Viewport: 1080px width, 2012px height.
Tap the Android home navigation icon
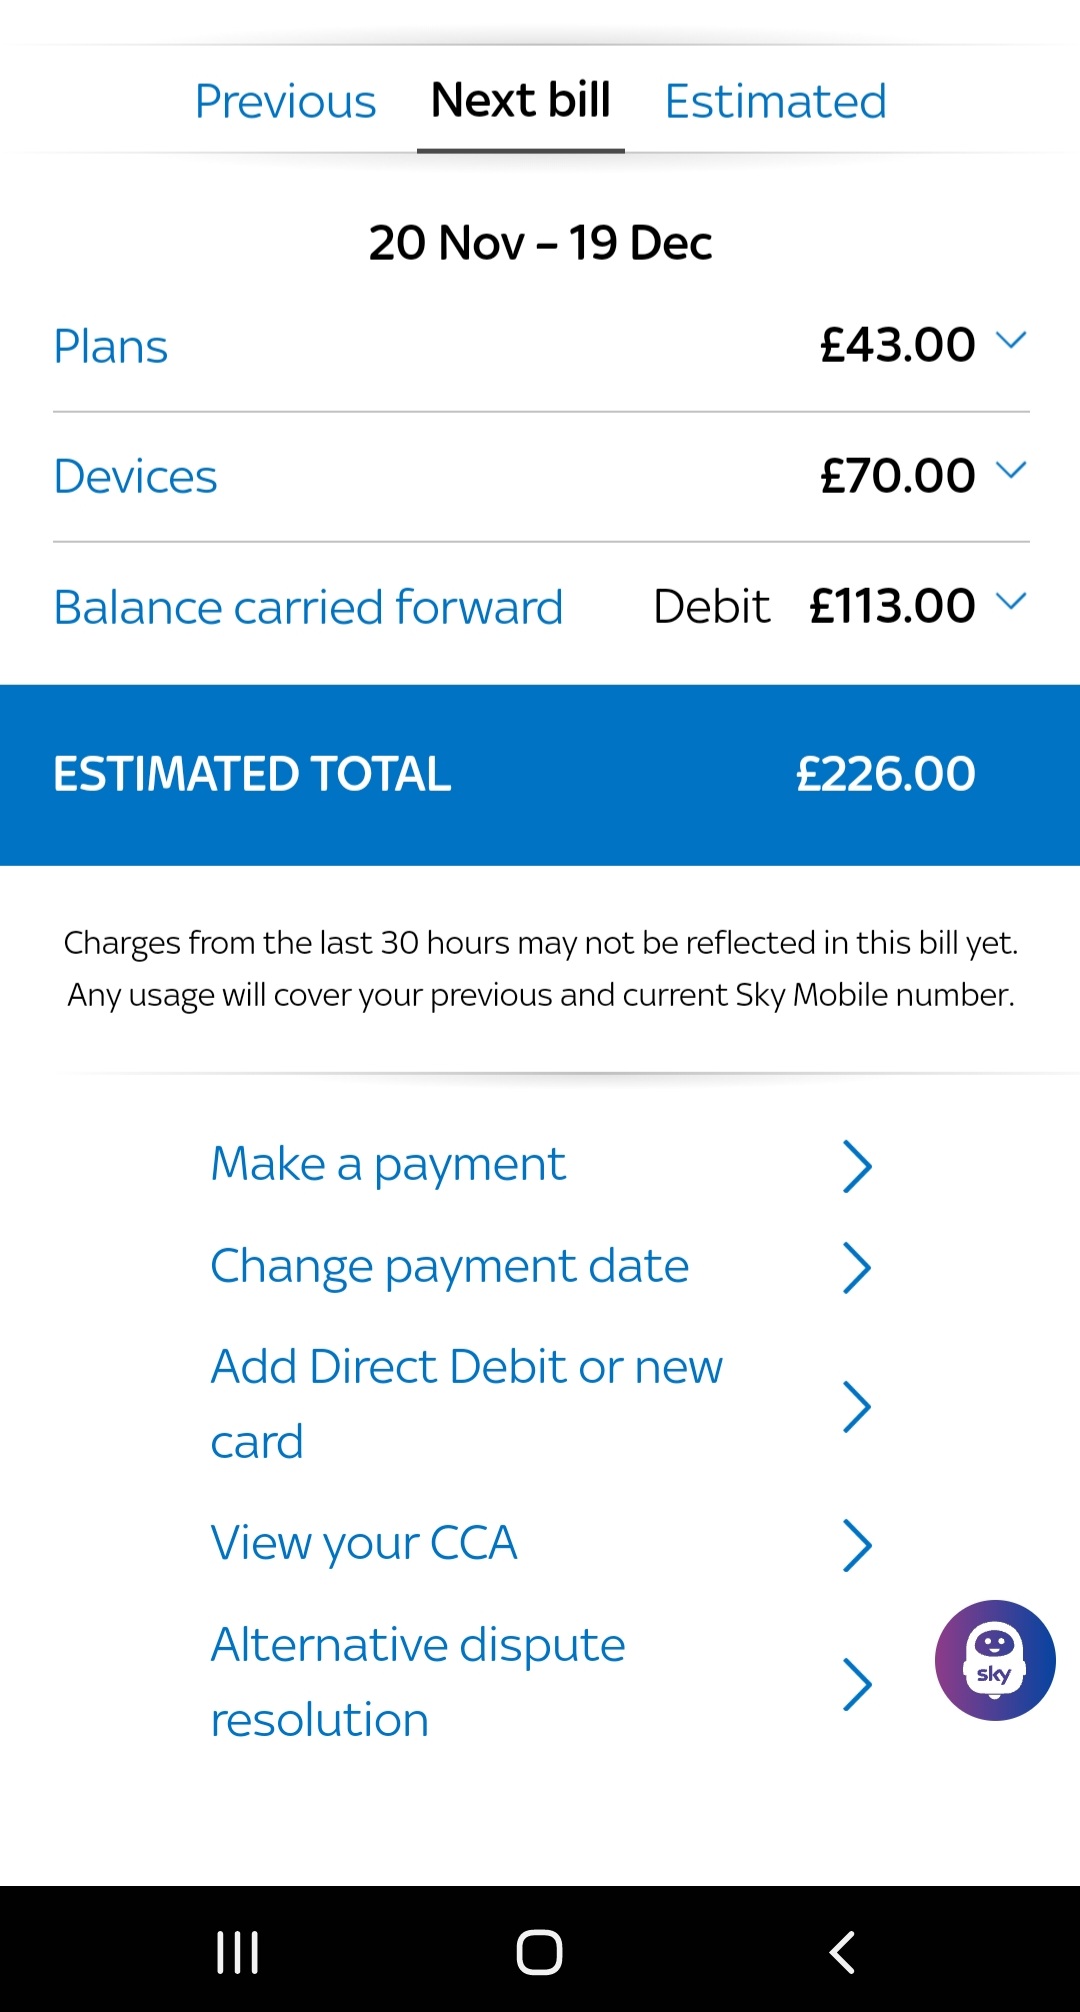(539, 1951)
